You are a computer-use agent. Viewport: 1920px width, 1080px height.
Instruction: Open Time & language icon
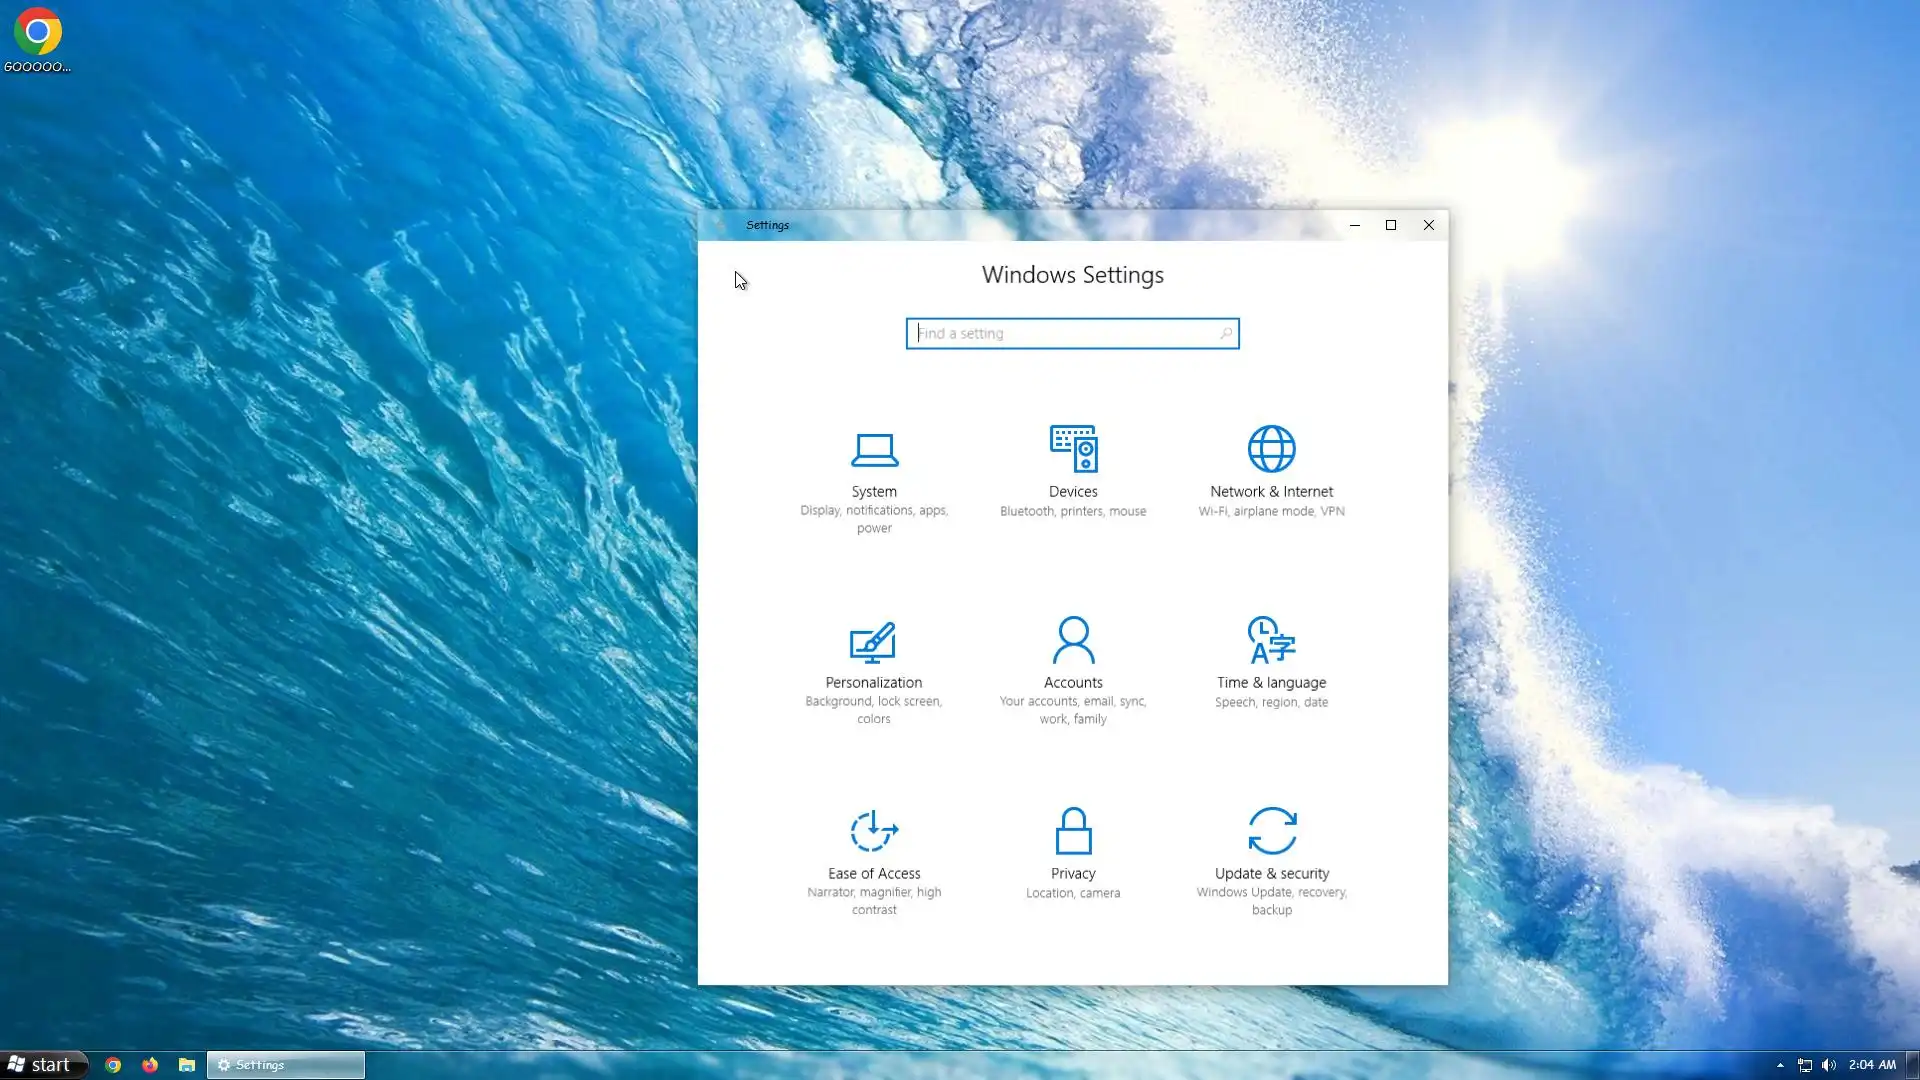1271,640
